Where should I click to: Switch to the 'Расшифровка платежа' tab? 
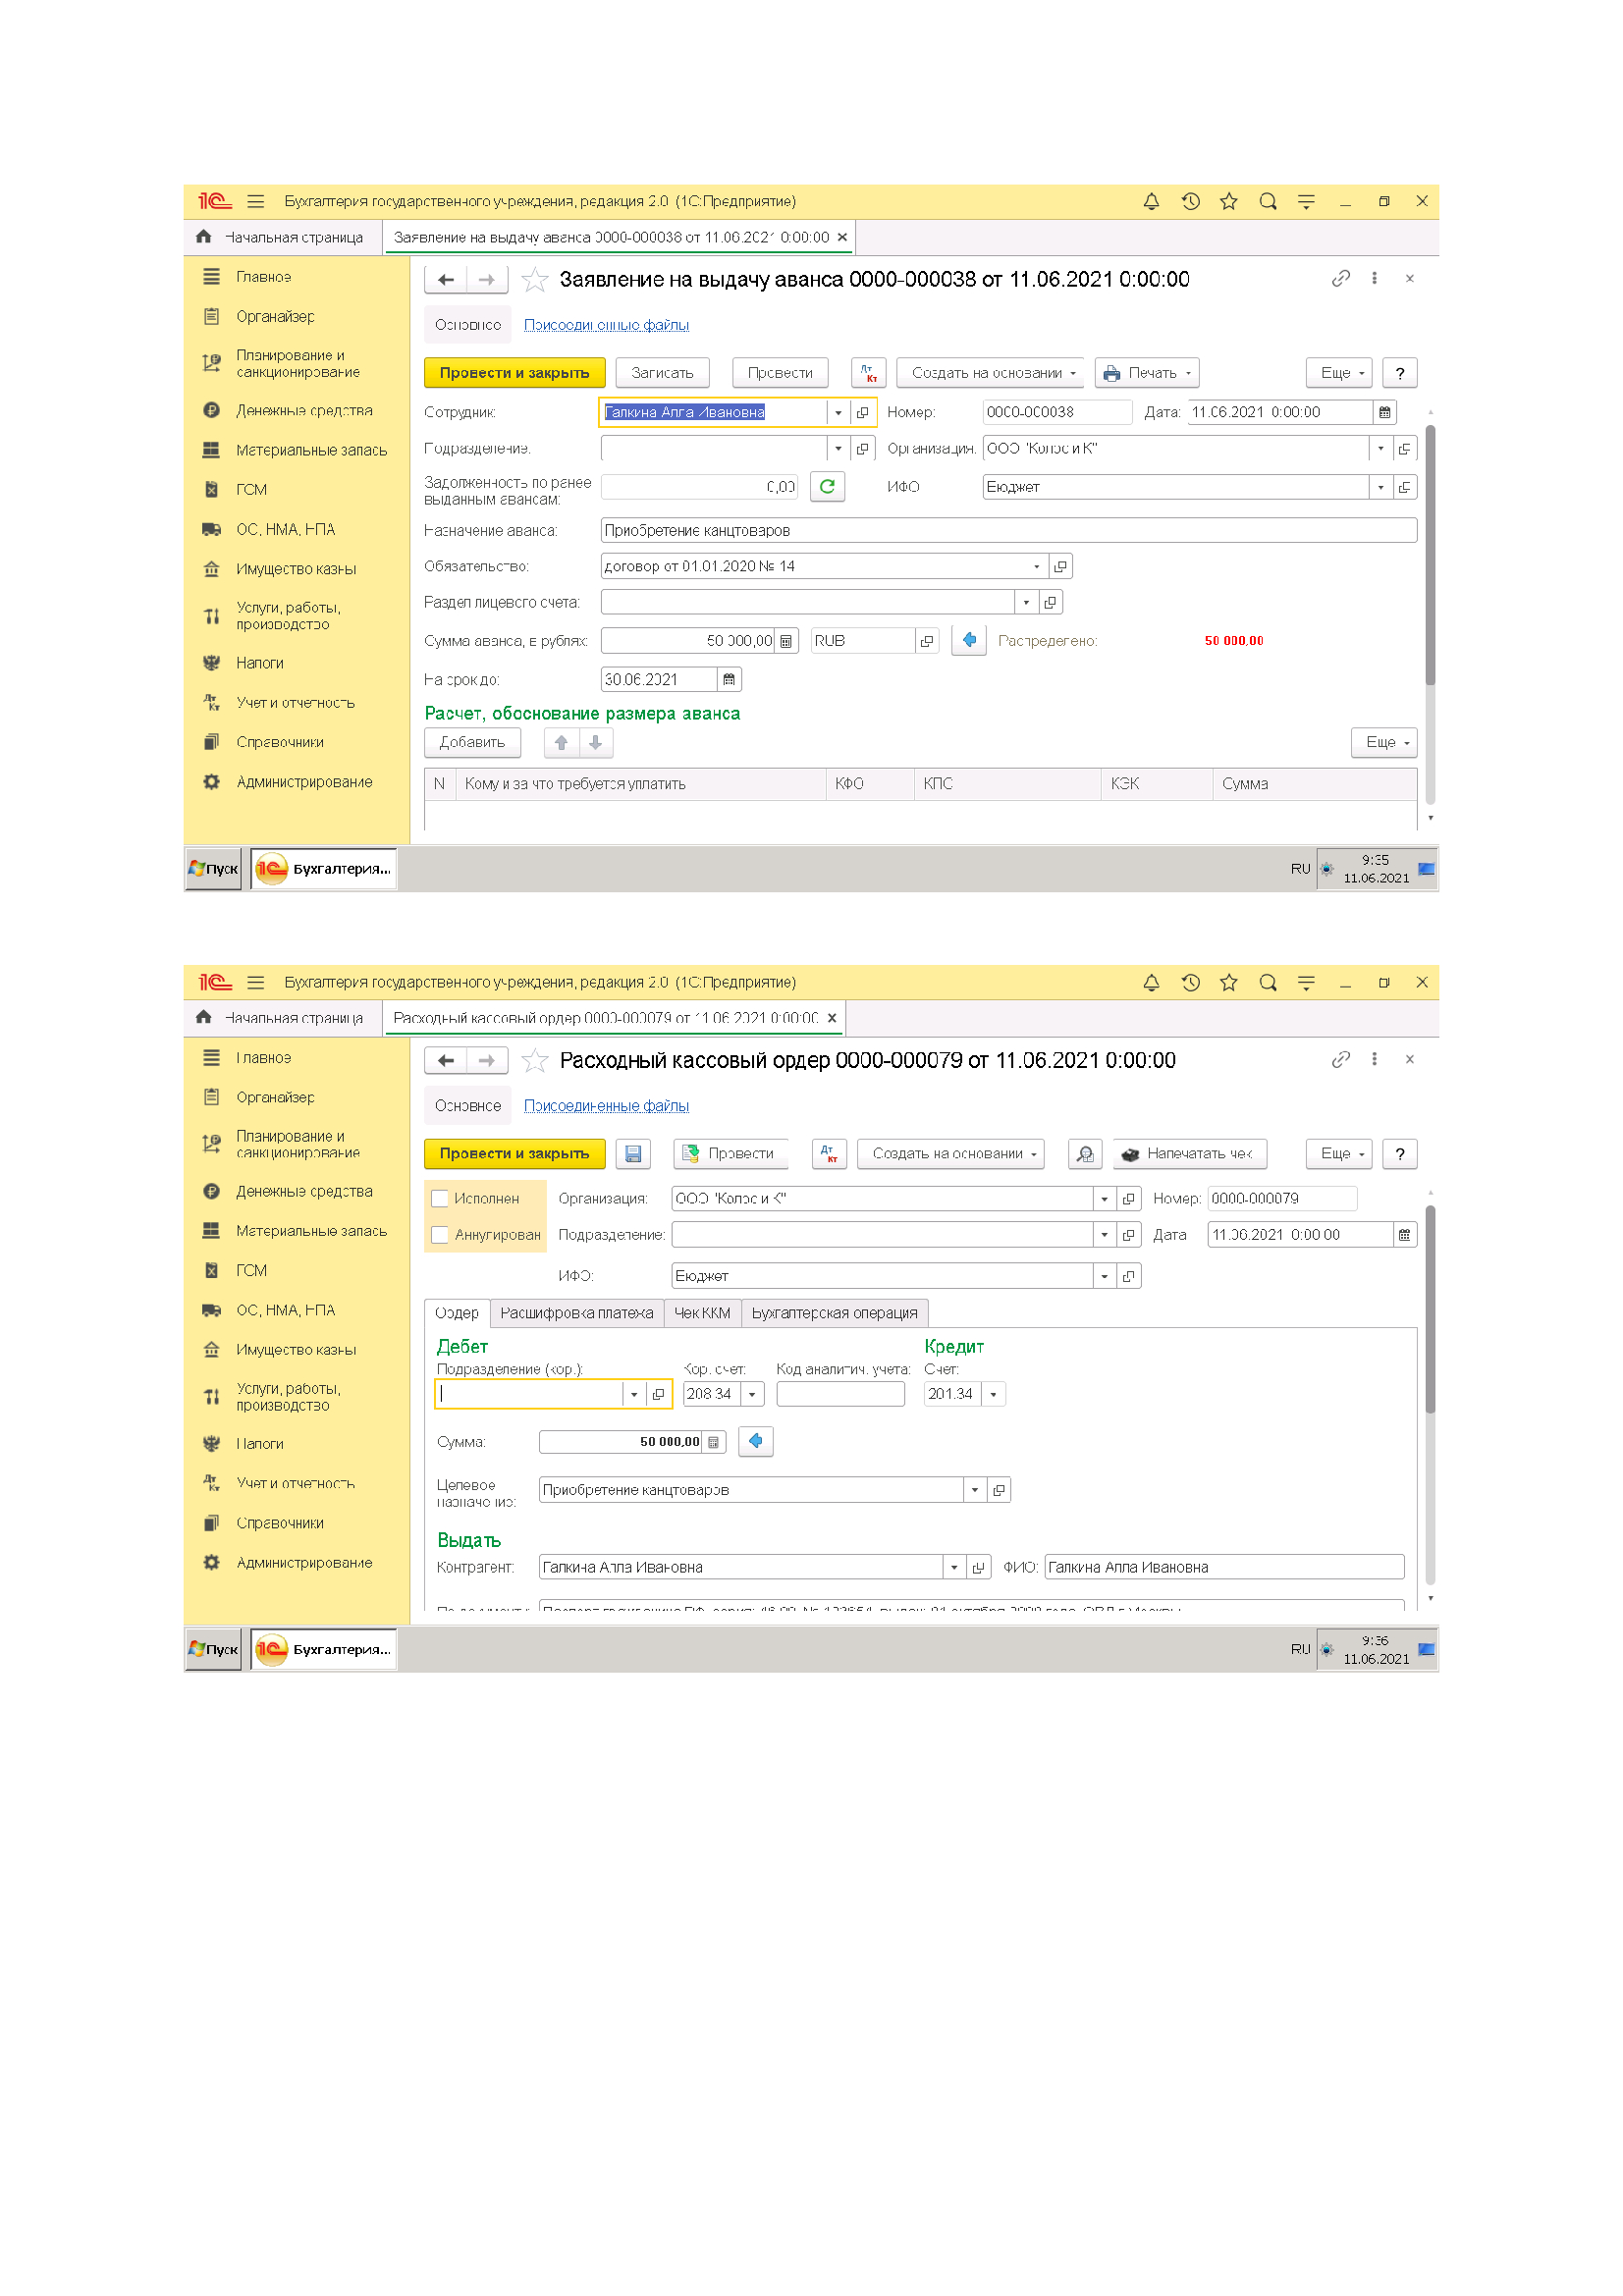coord(576,1313)
